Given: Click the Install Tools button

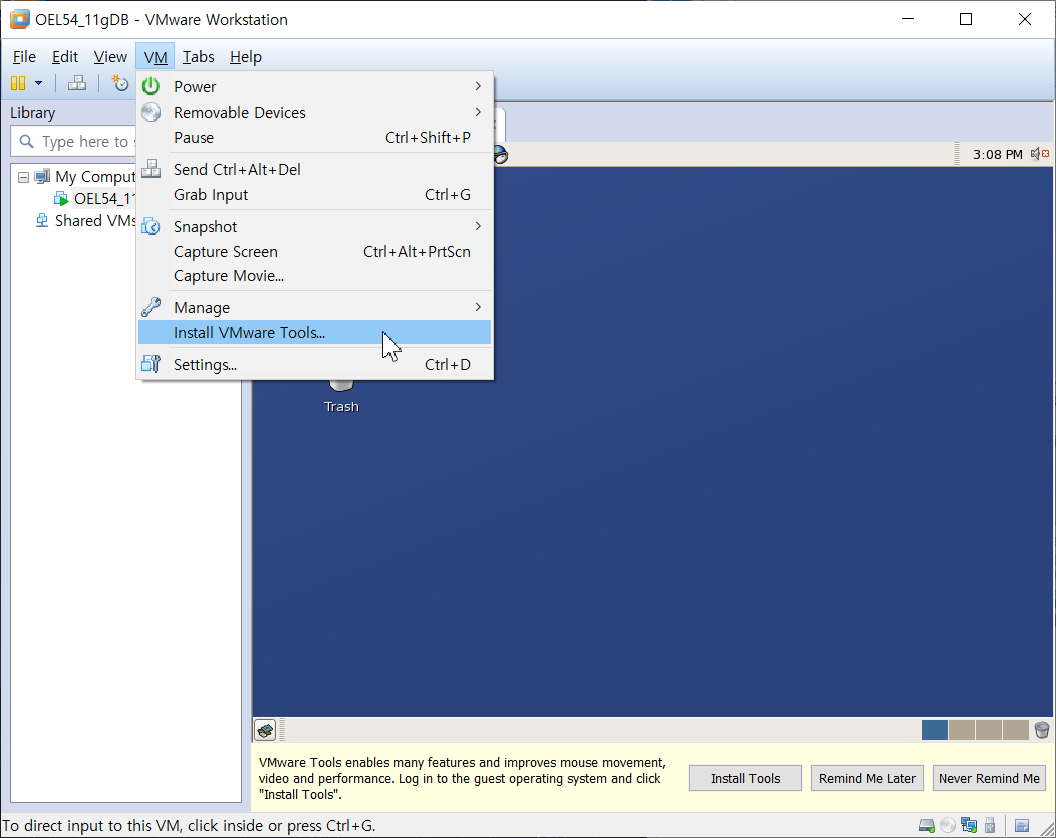Looking at the screenshot, I should pyautogui.click(x=746, y=778).
